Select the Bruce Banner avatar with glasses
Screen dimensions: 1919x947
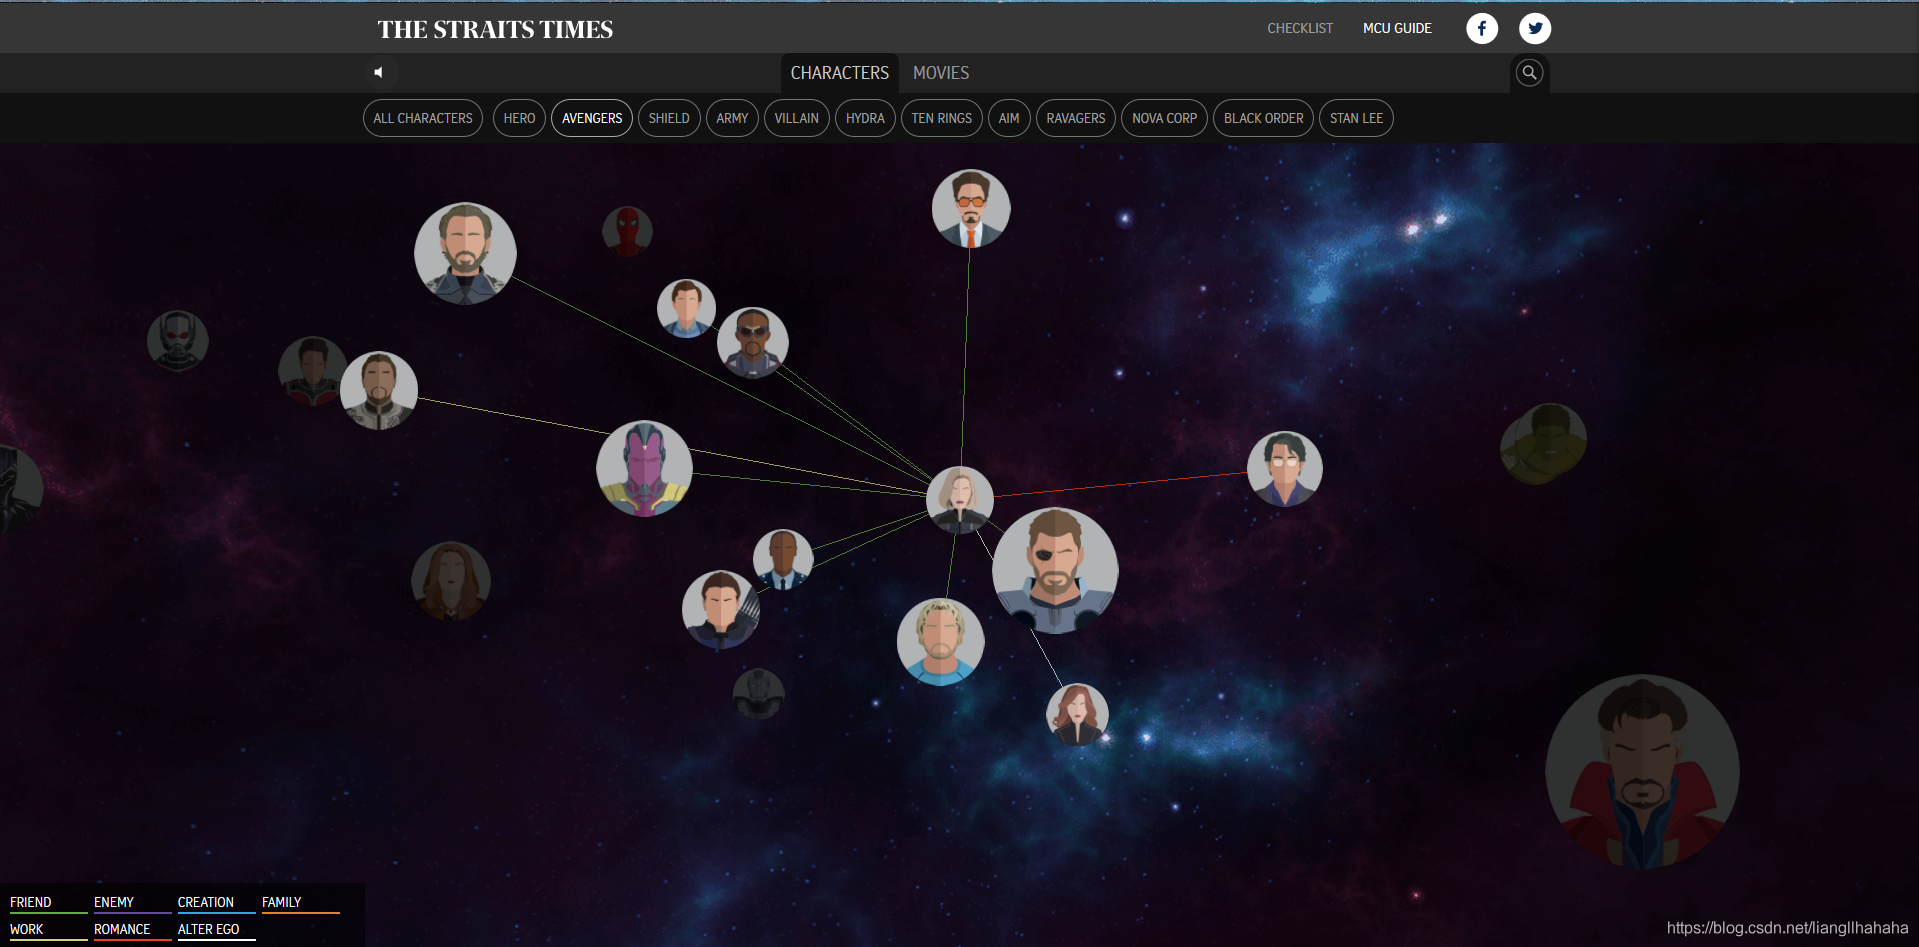click(x=1285, y=468)
